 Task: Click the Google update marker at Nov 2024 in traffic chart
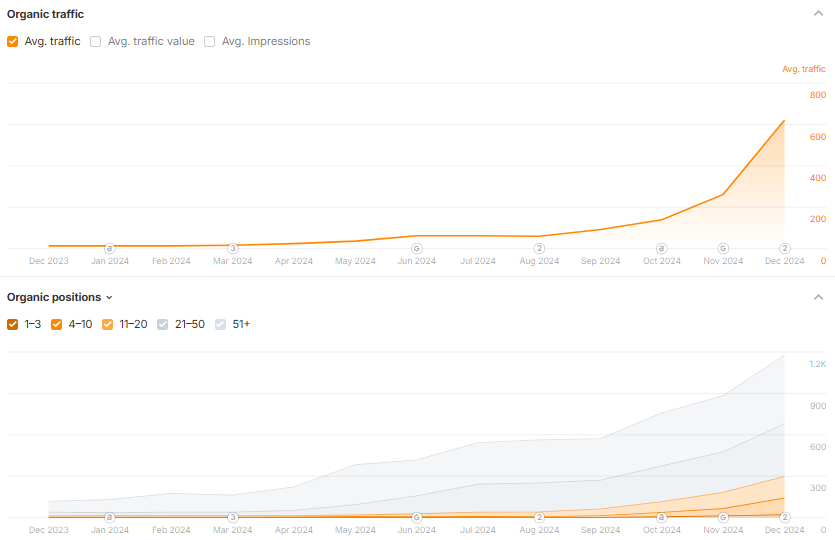point(723,248)
